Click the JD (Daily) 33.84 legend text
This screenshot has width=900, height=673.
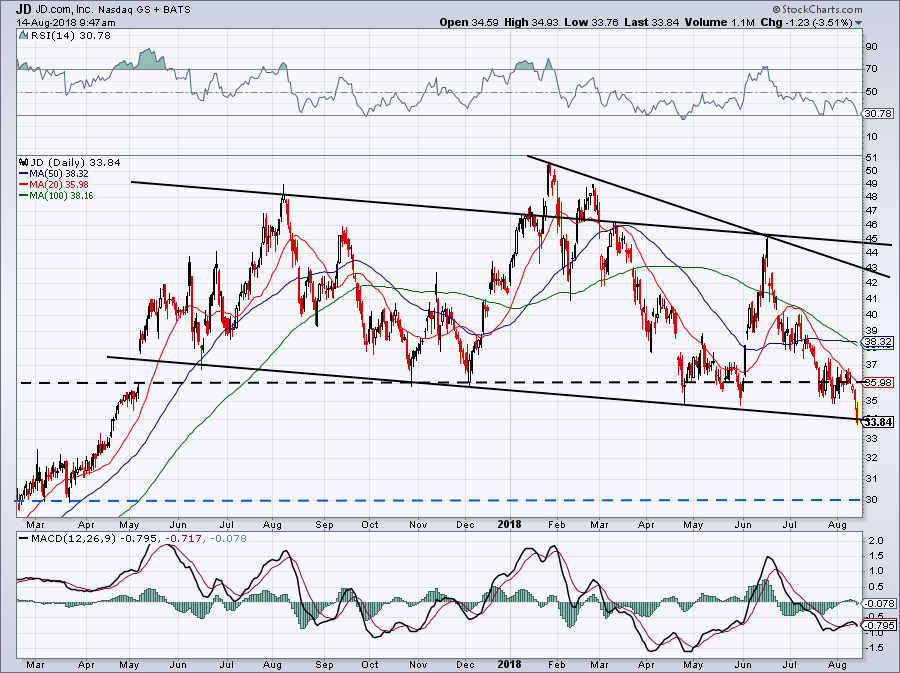tap(75, 162)
